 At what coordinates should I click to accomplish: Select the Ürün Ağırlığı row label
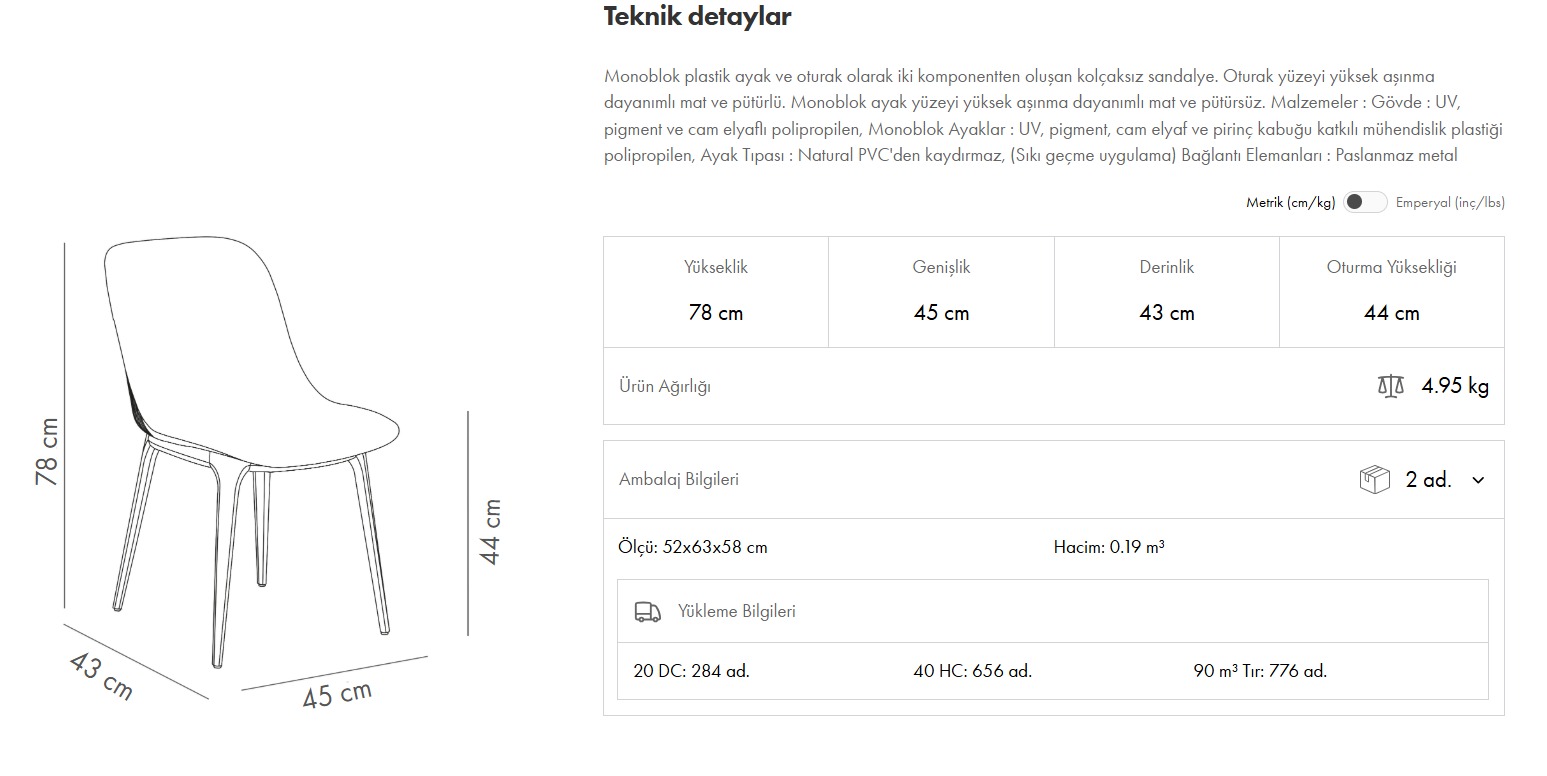pyautogui.click(x=665, y=386)
